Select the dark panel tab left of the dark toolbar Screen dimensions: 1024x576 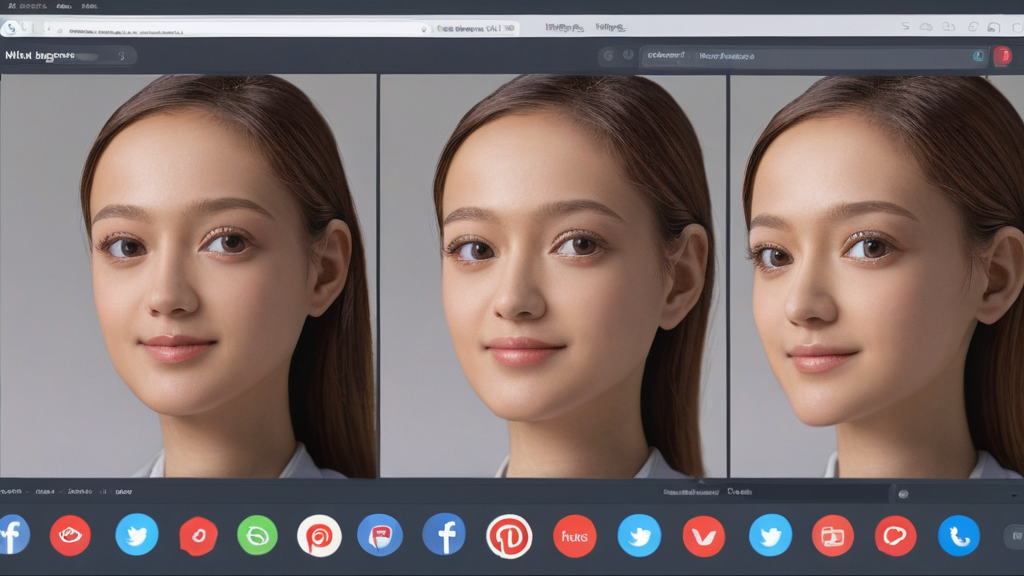[x=68, y=56]
